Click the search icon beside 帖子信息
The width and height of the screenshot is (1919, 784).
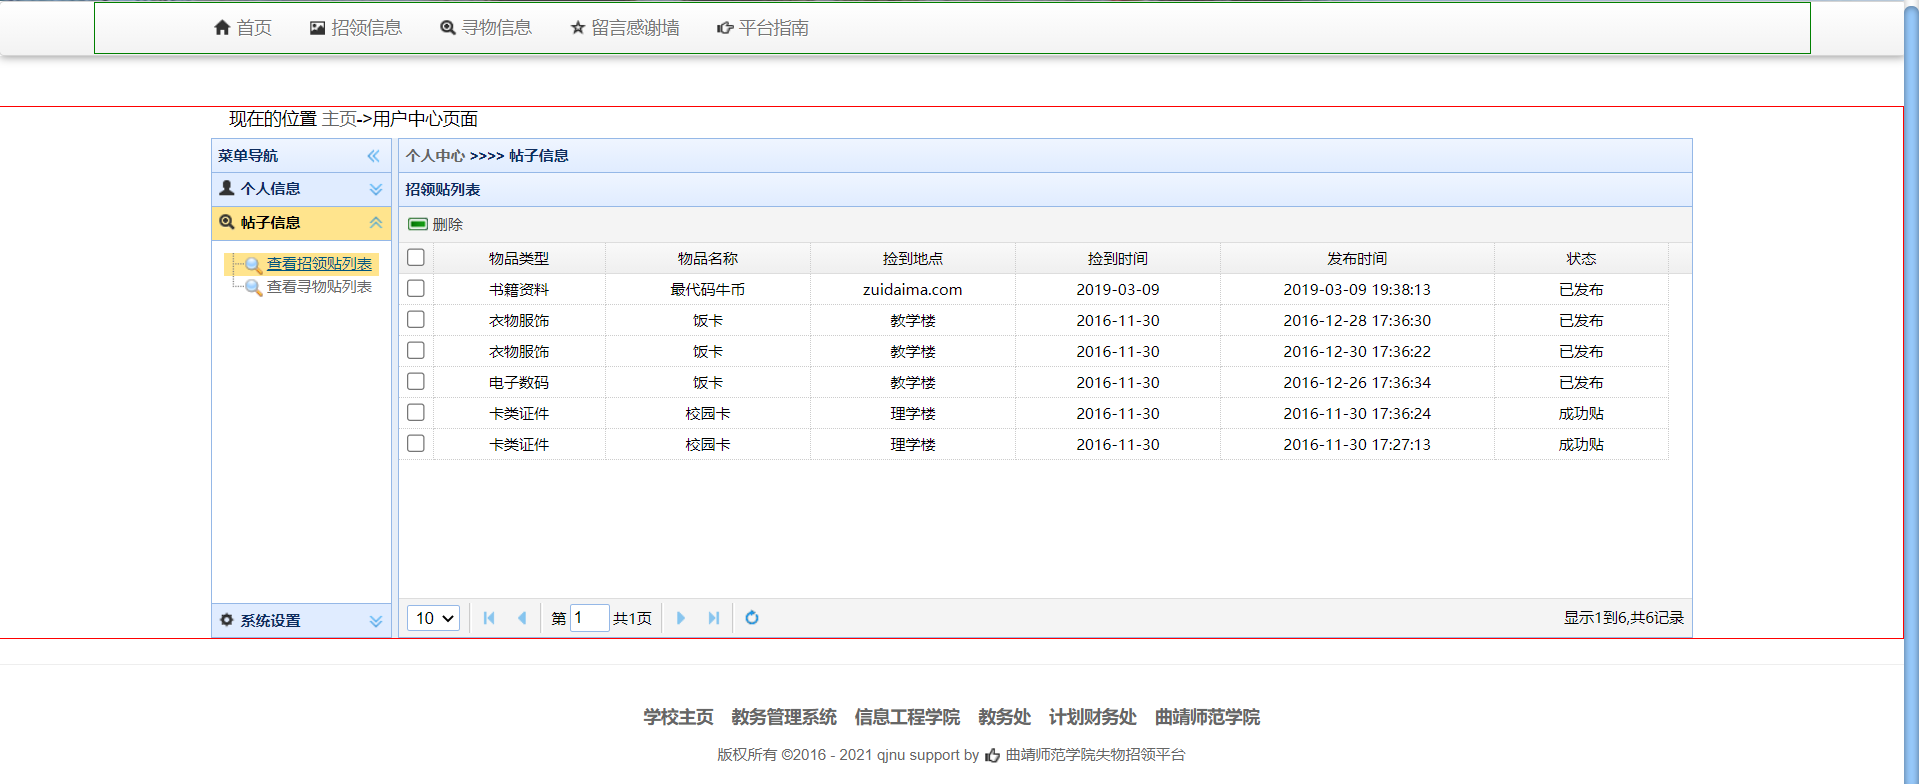tap(227, 222)
